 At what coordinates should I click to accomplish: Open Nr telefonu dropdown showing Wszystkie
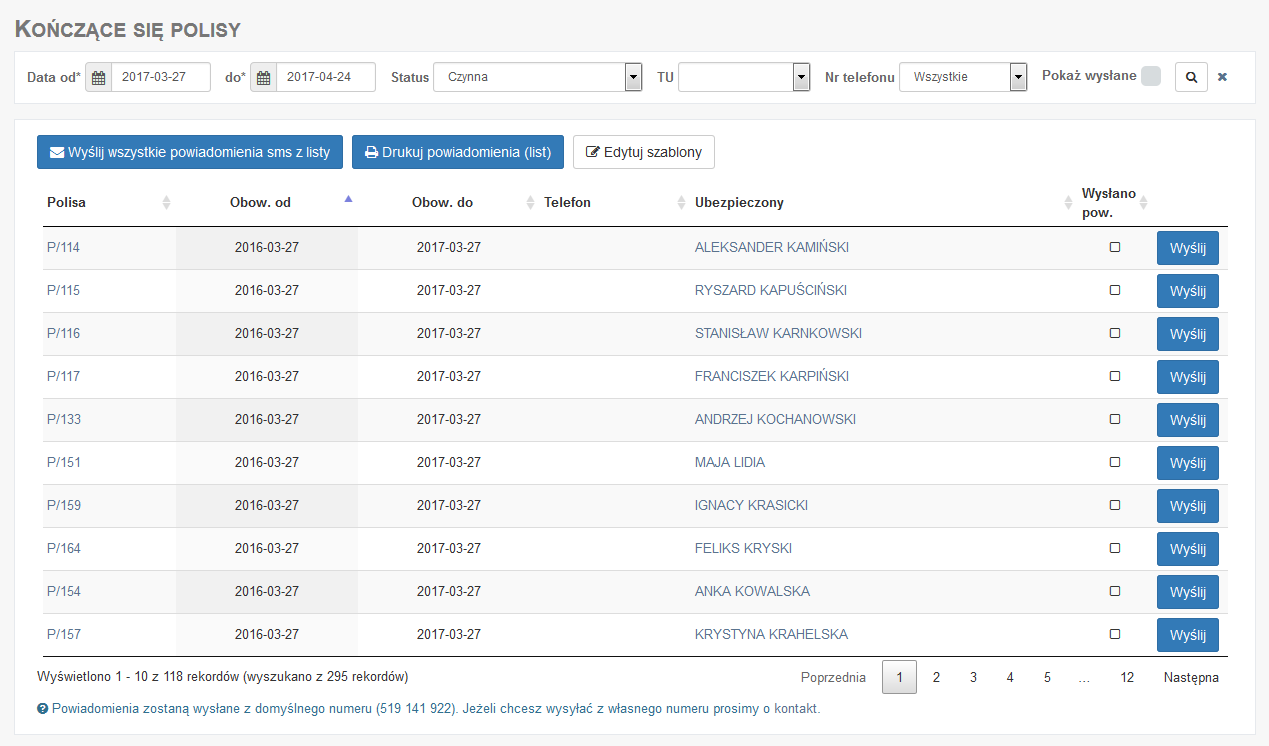(963, 77)
